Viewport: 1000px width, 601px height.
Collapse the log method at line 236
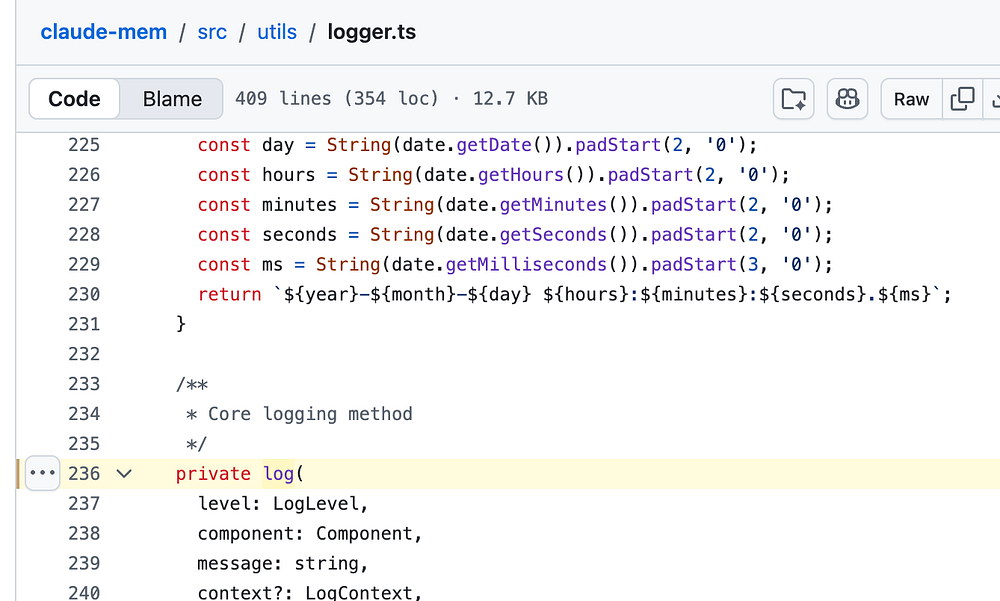[124, 473]
